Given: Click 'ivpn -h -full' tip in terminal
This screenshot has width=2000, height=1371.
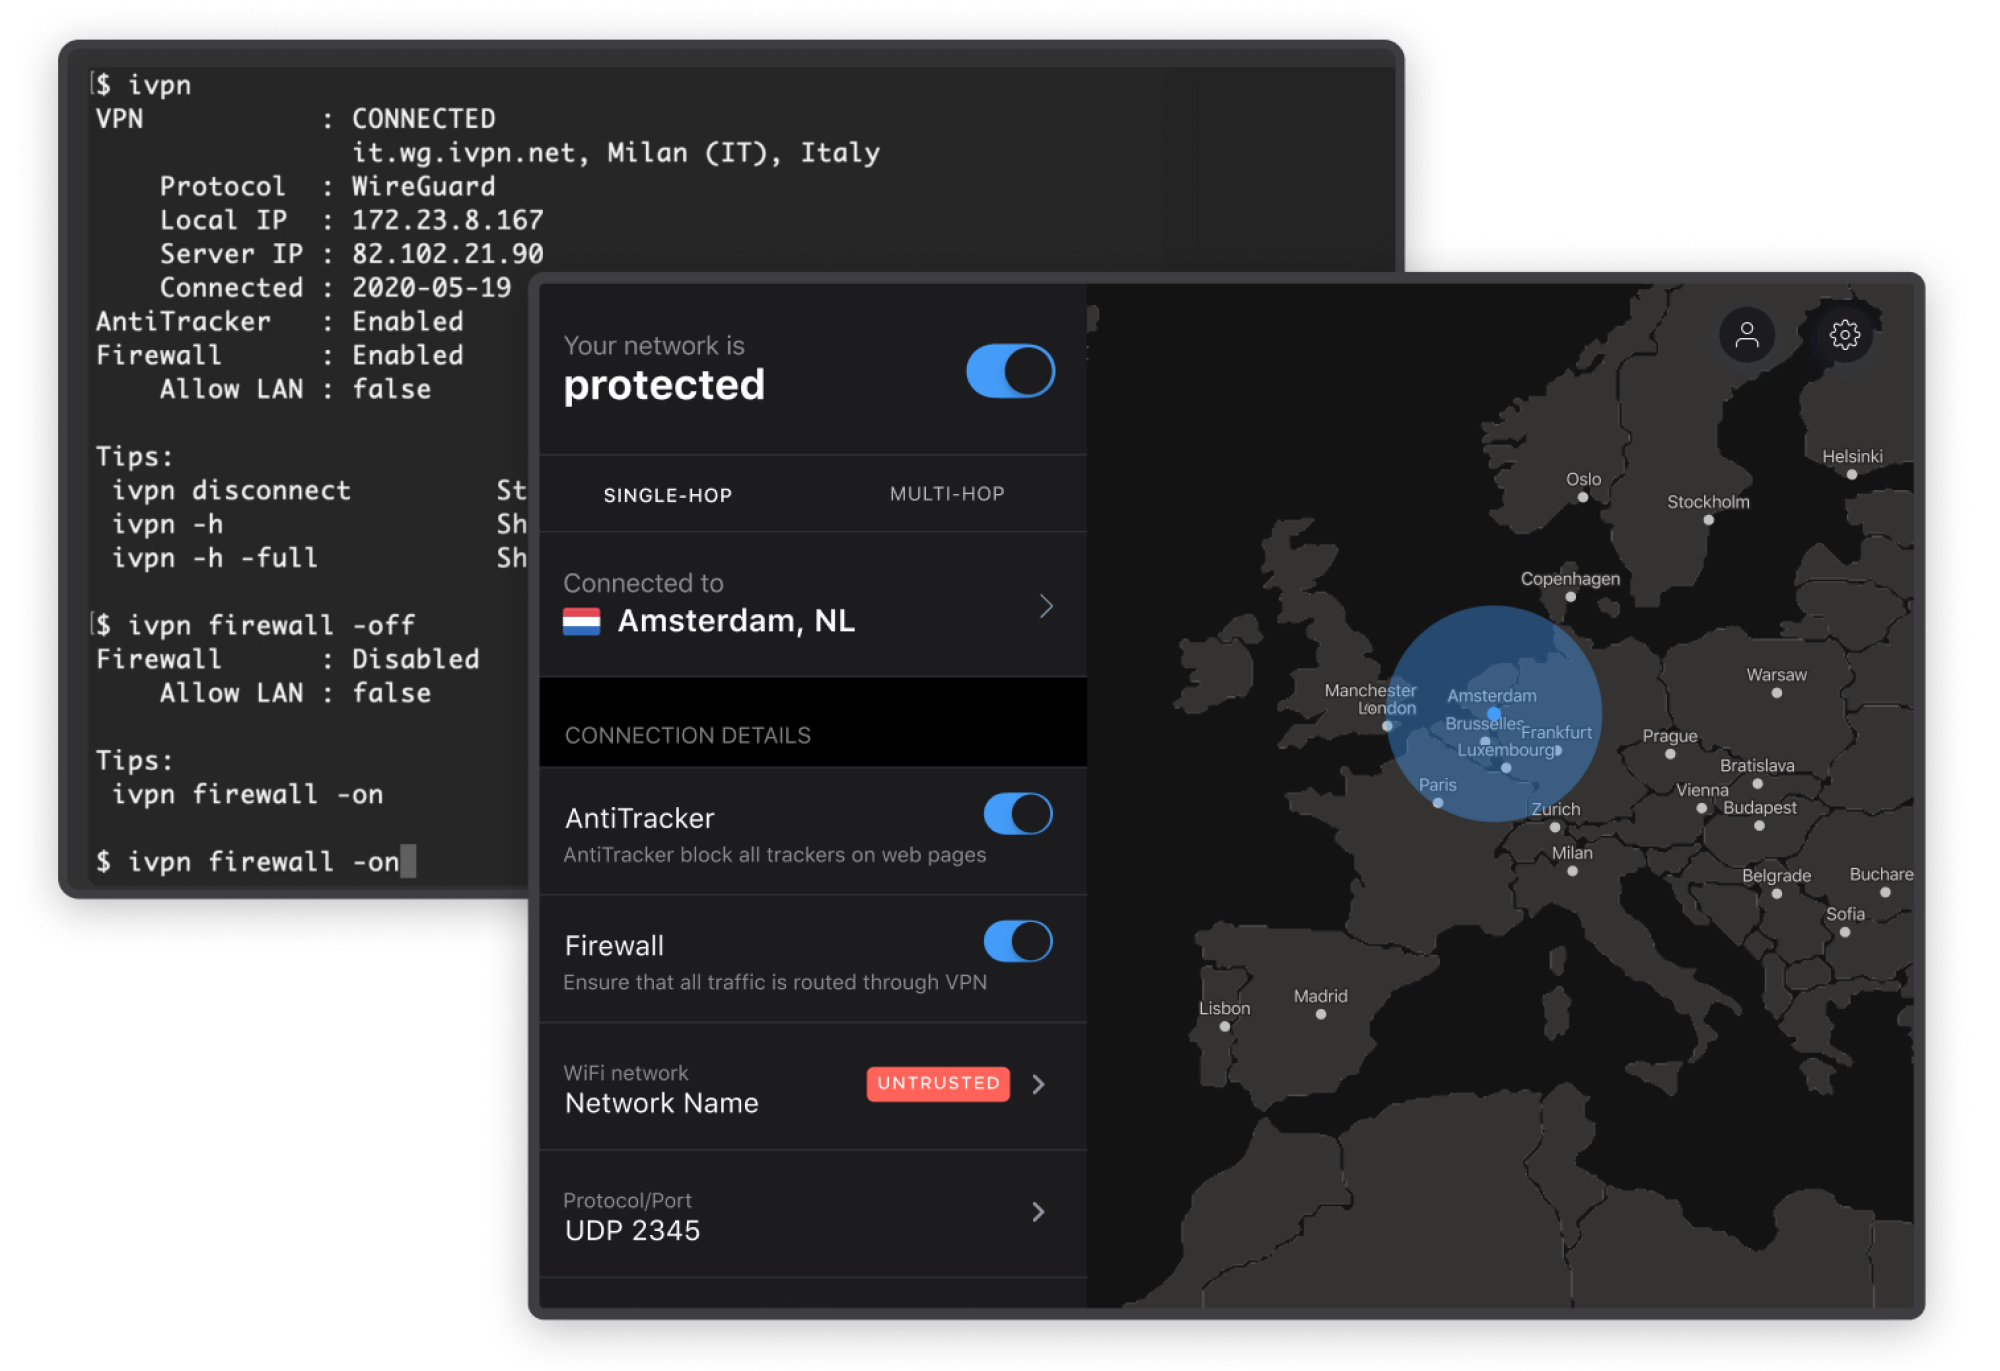Looking at the screenshot, I should [x=215, y=558].
